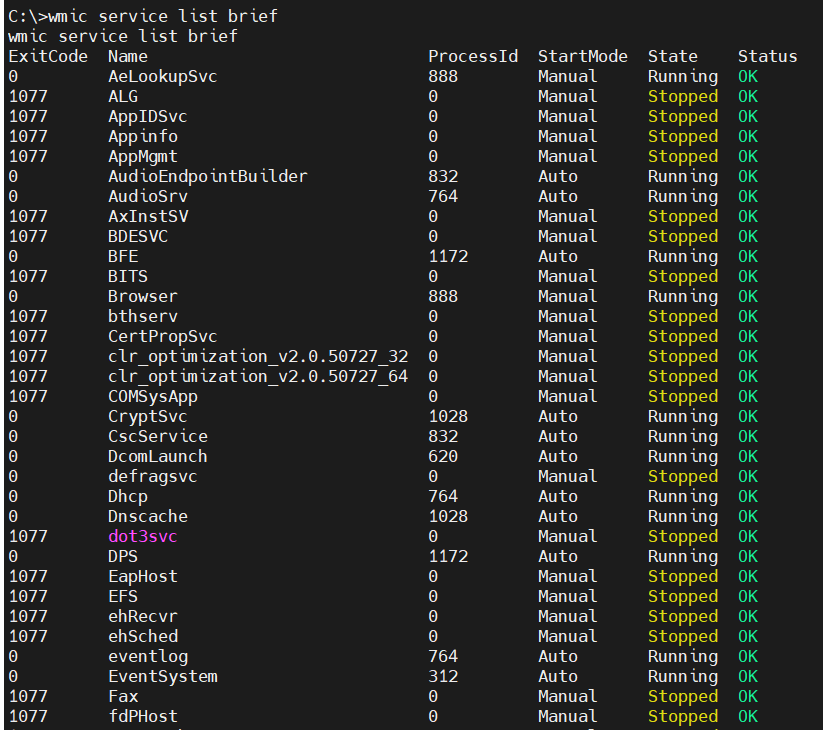
Task: Click ProcessId 620 in the DcomLaunch row
Action: 443,456
